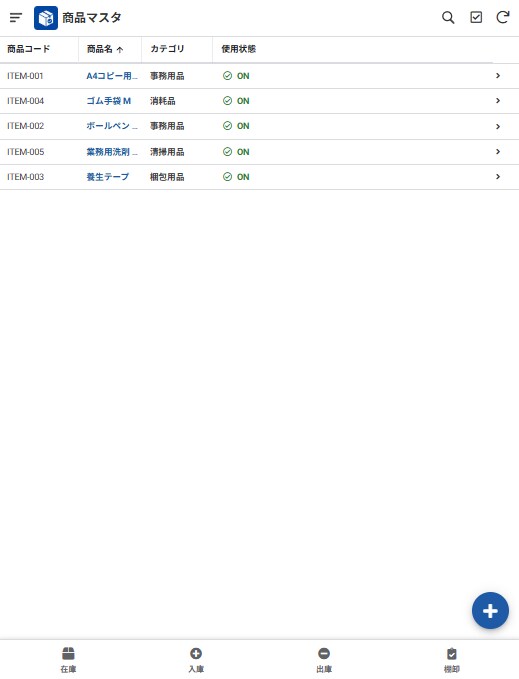Viewport: 519px width, 679px height.
Task: Open the hamburger navigation menu
Action: tap(16, 18)
